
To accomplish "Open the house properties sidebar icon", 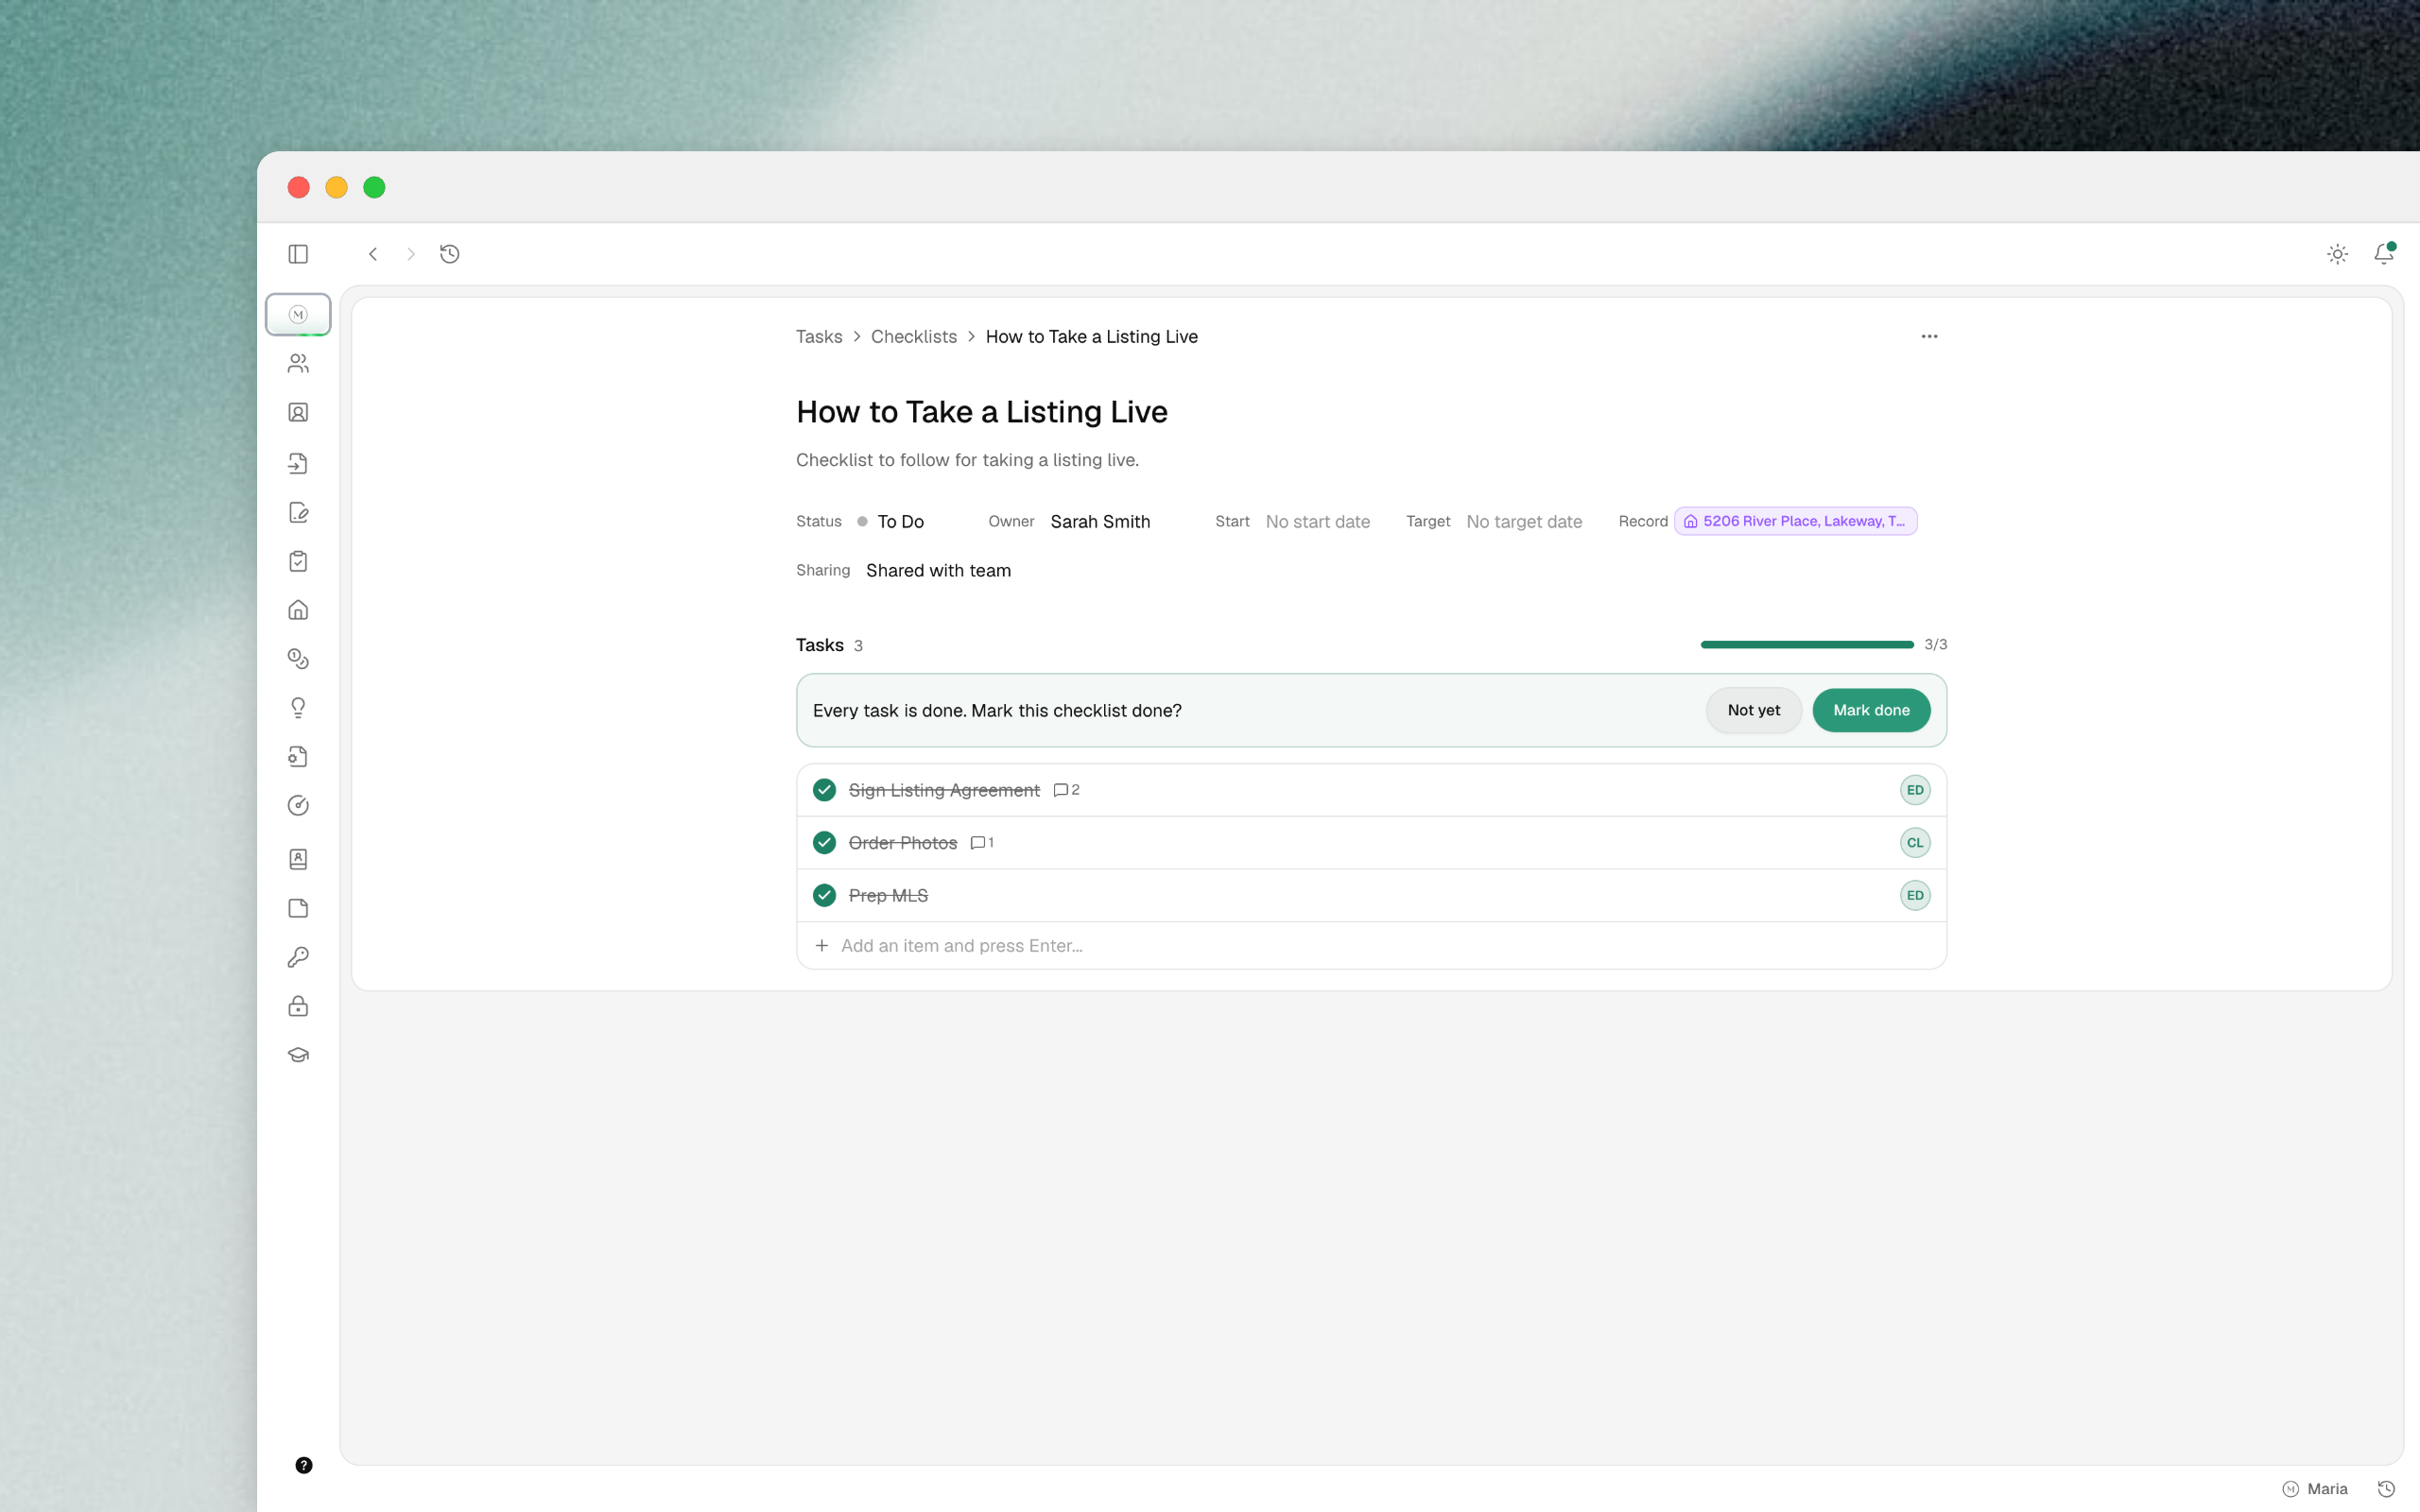I will 298,610.
